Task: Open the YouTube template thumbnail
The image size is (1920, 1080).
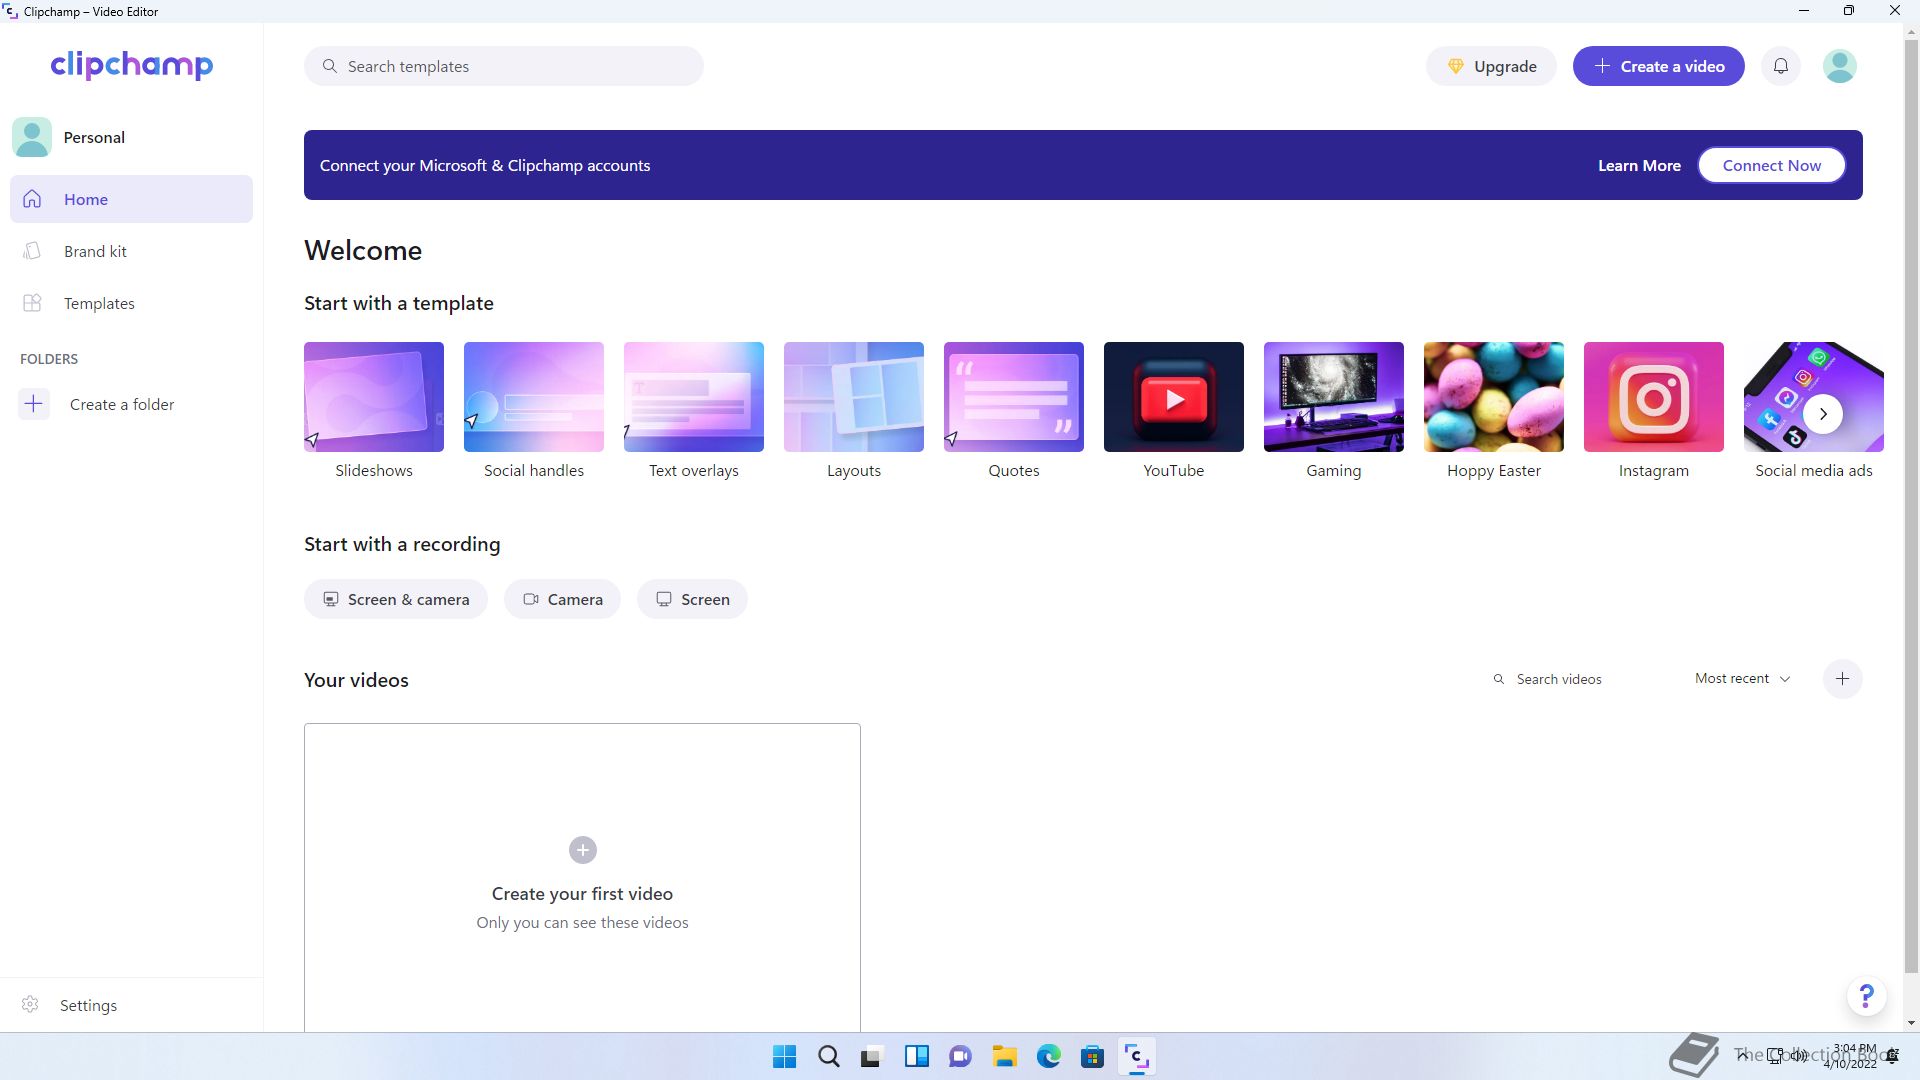Action: pos(1174,397)
